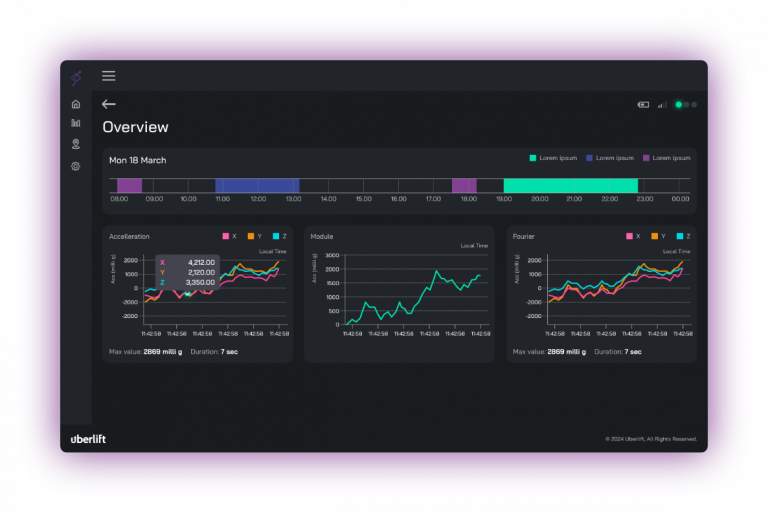This screenshot has width=768, height=513.
Task: Click the Z value 3,350.00 in tooltip
Action: 200,282
